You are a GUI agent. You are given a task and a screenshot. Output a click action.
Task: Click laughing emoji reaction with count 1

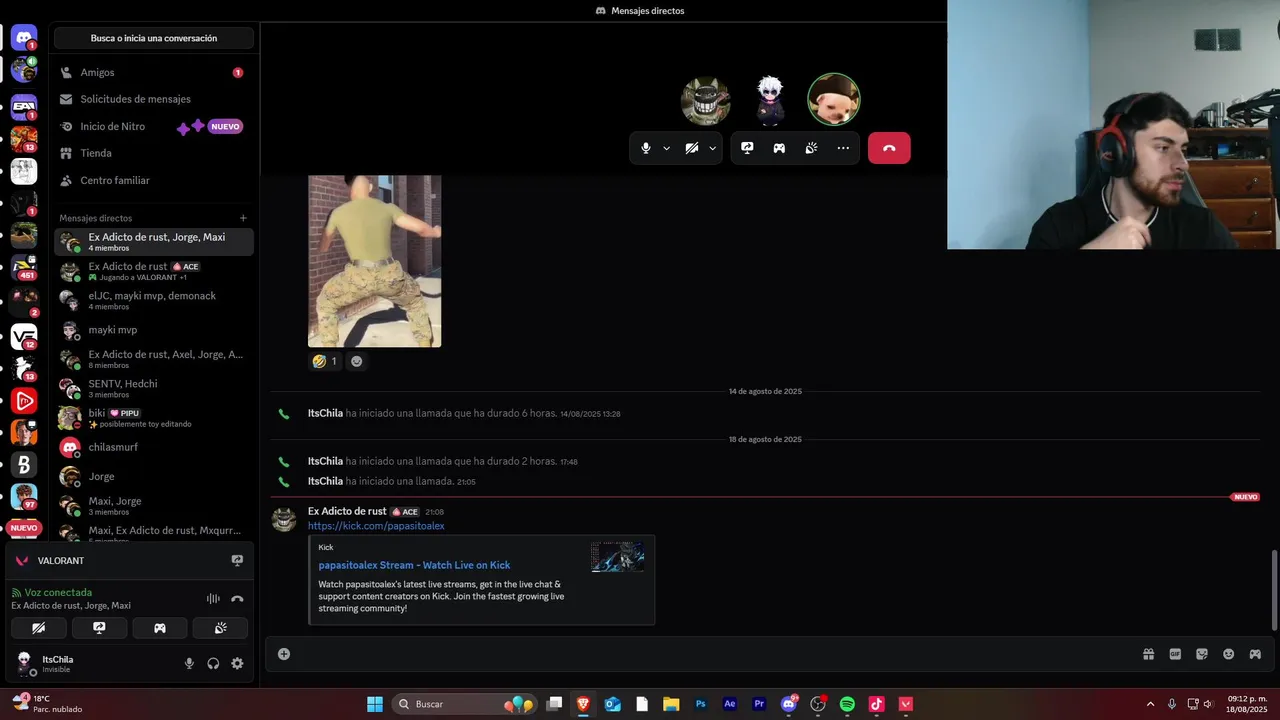325,361
